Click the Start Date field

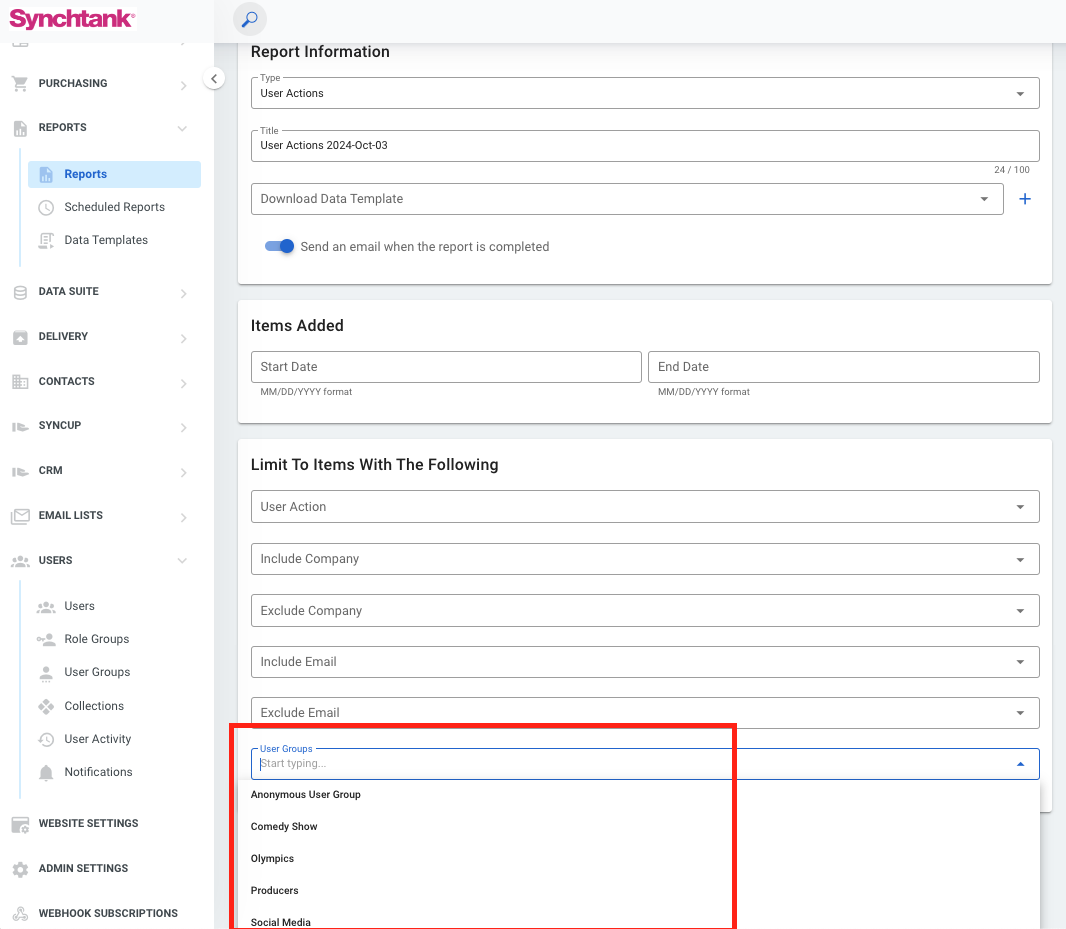pos(445,367)
